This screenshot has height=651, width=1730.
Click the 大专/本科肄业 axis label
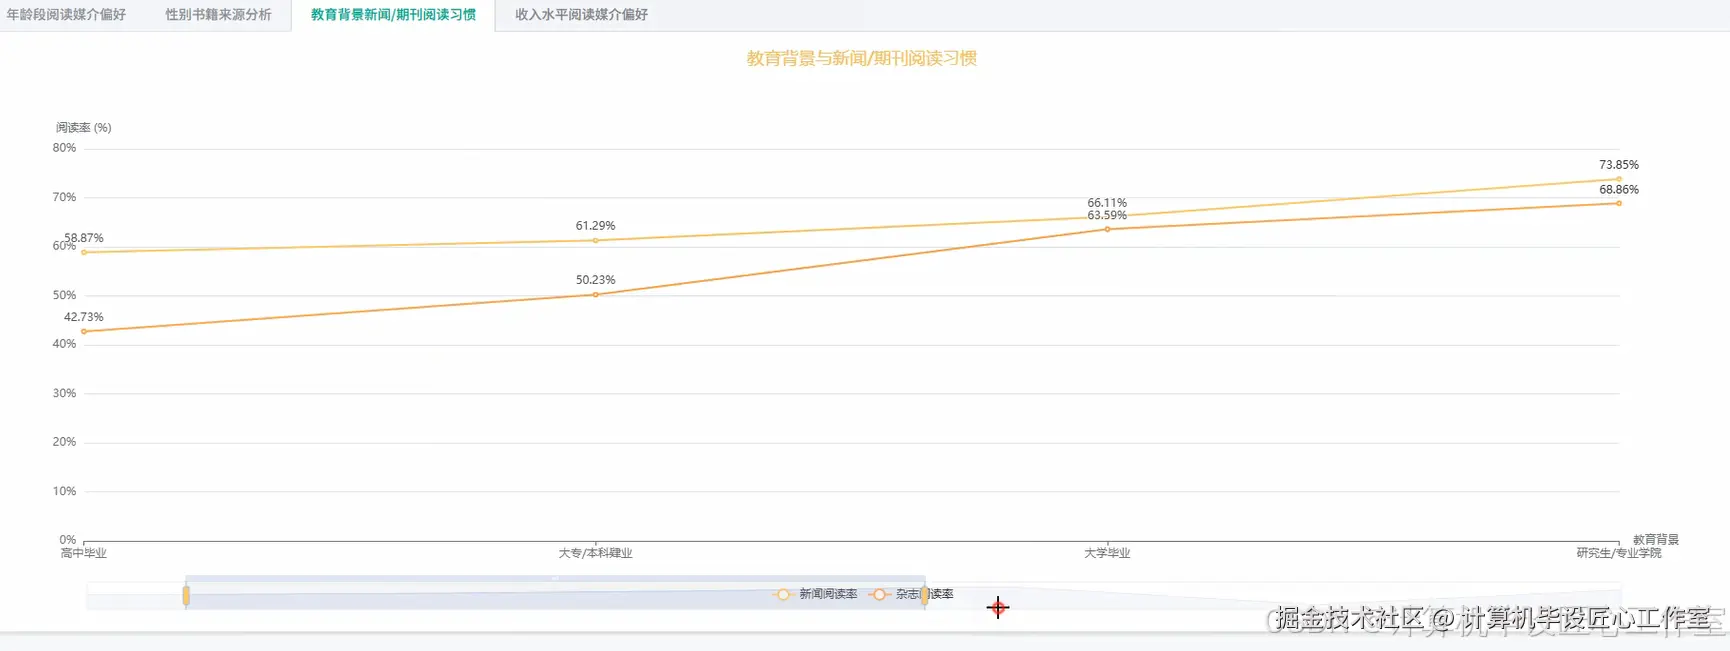pos(595,553)
